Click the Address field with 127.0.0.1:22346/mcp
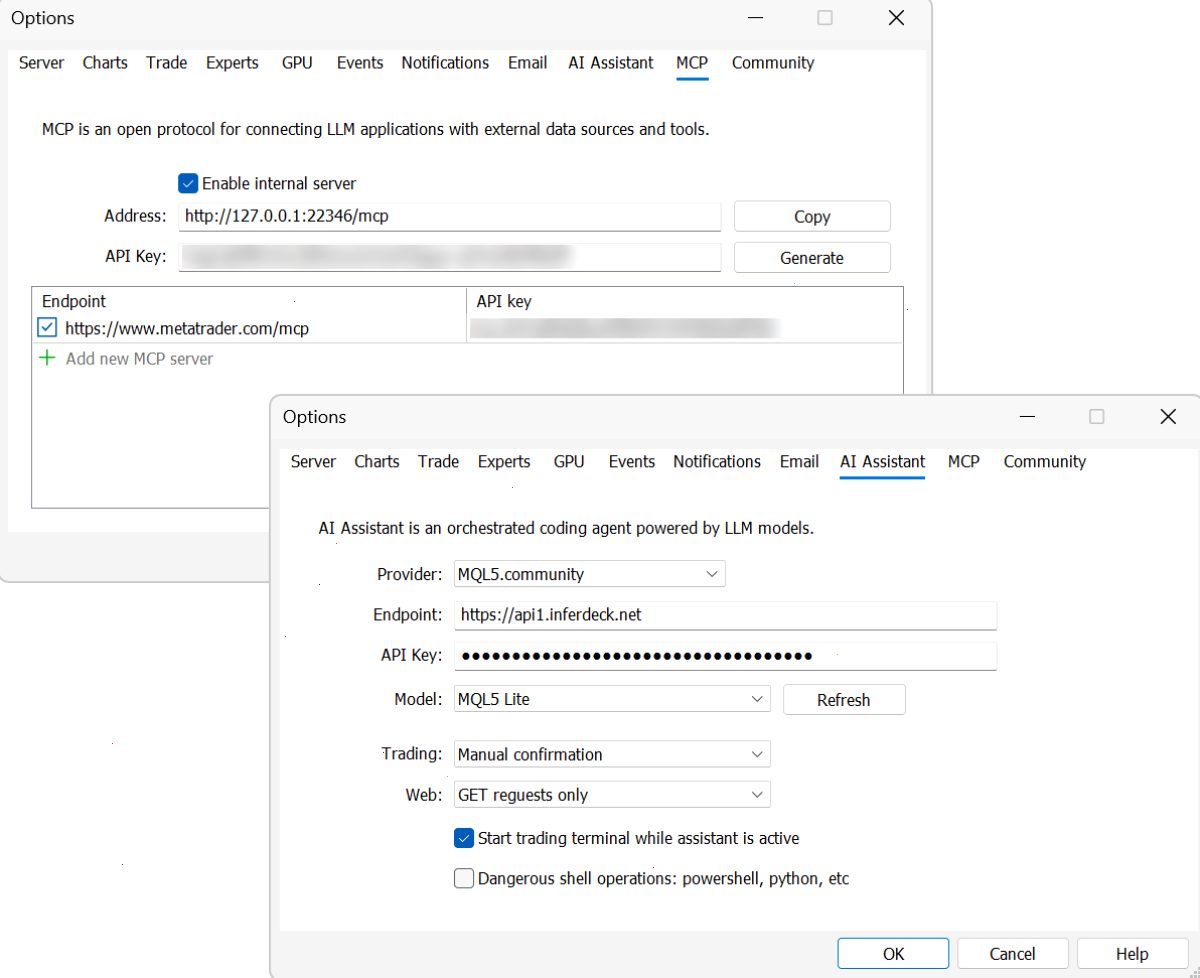1200x978 pixels. point(450,216)
